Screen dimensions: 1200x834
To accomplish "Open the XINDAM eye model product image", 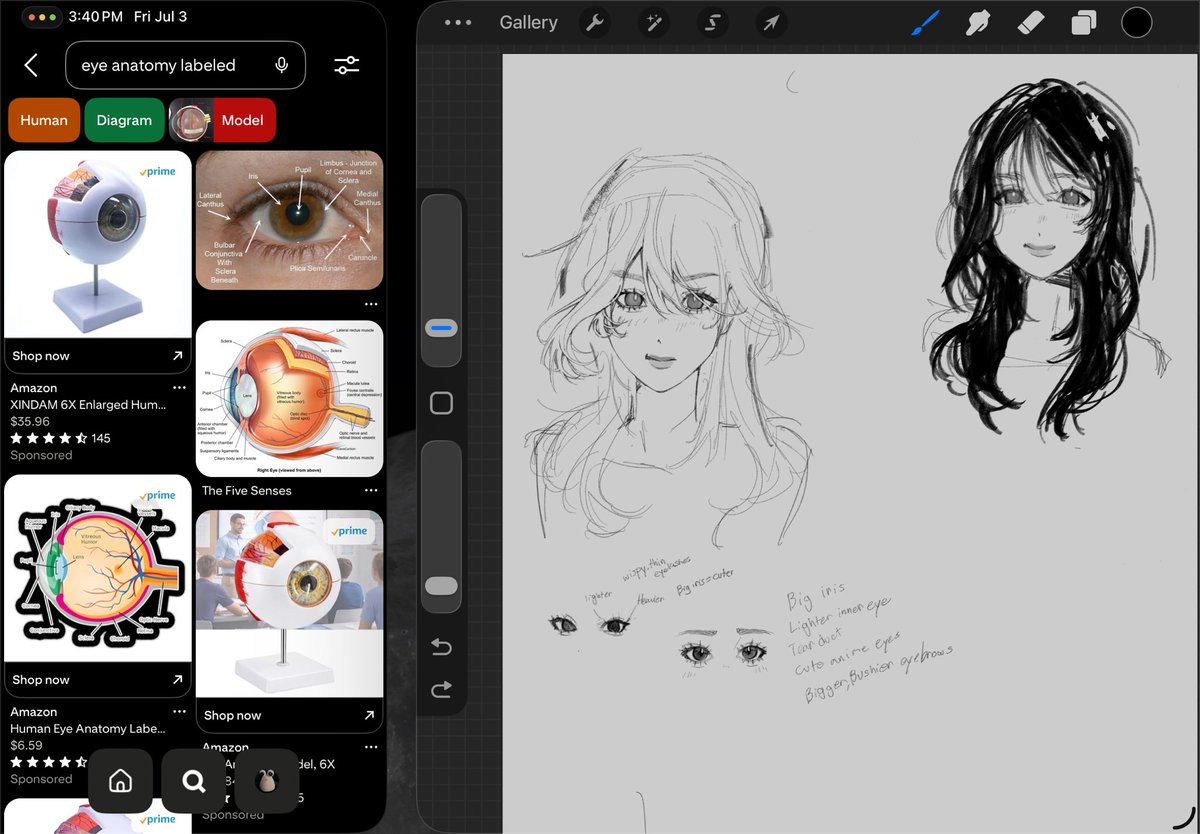I will click(98, 245).
